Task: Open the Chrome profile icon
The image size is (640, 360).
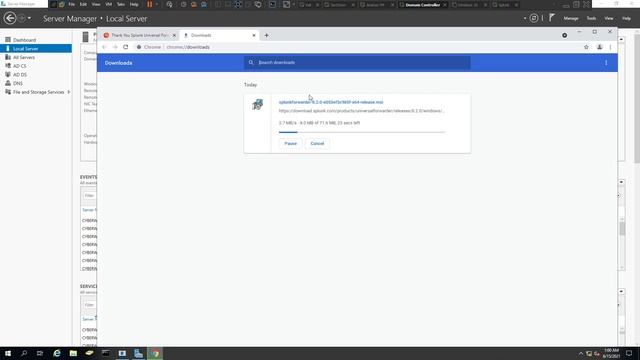Action: tap(600, 47)
